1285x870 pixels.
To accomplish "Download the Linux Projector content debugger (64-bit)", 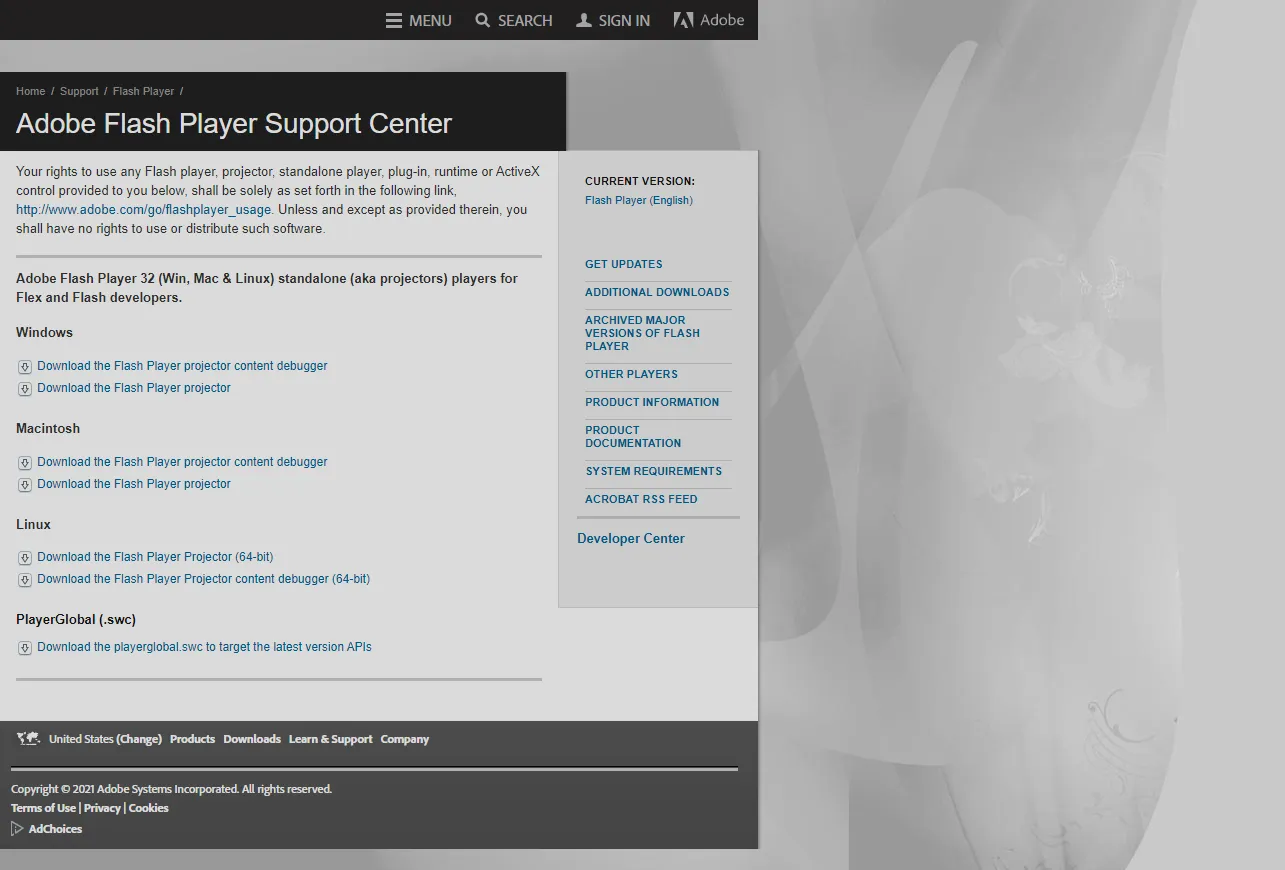I will coord(204,579).
